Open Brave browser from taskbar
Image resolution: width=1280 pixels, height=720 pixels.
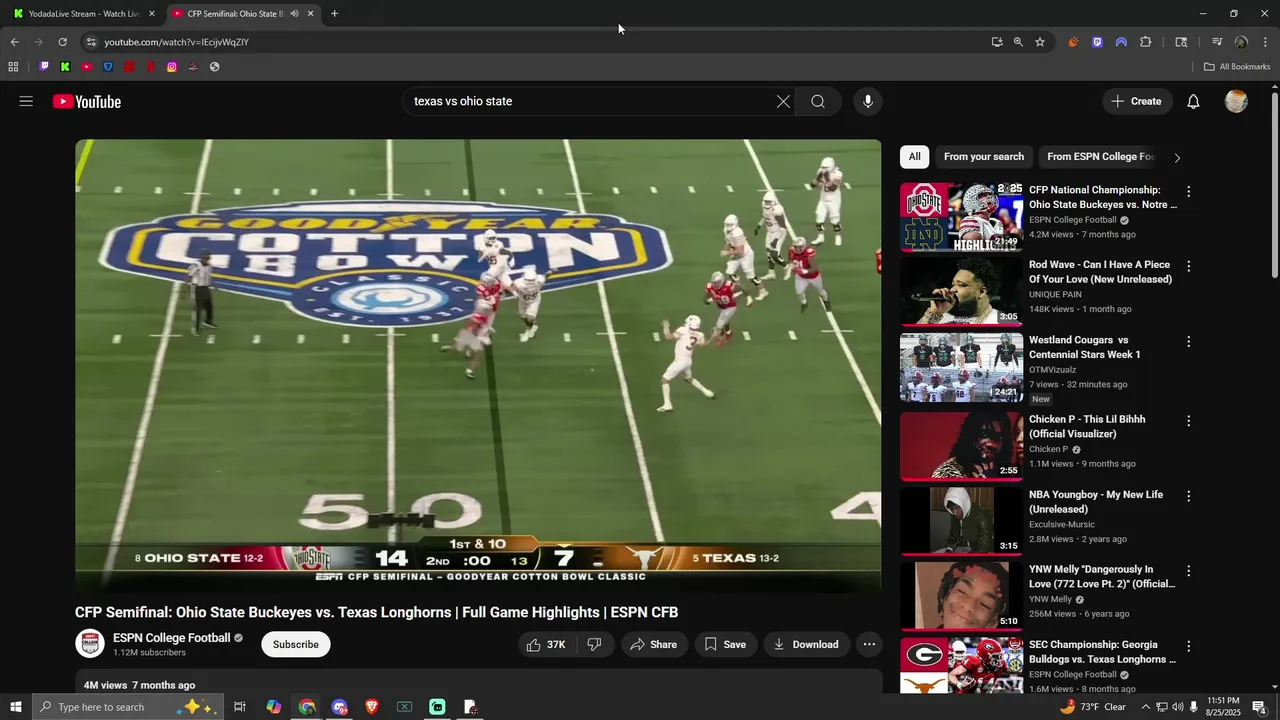(x=372, y=707)
